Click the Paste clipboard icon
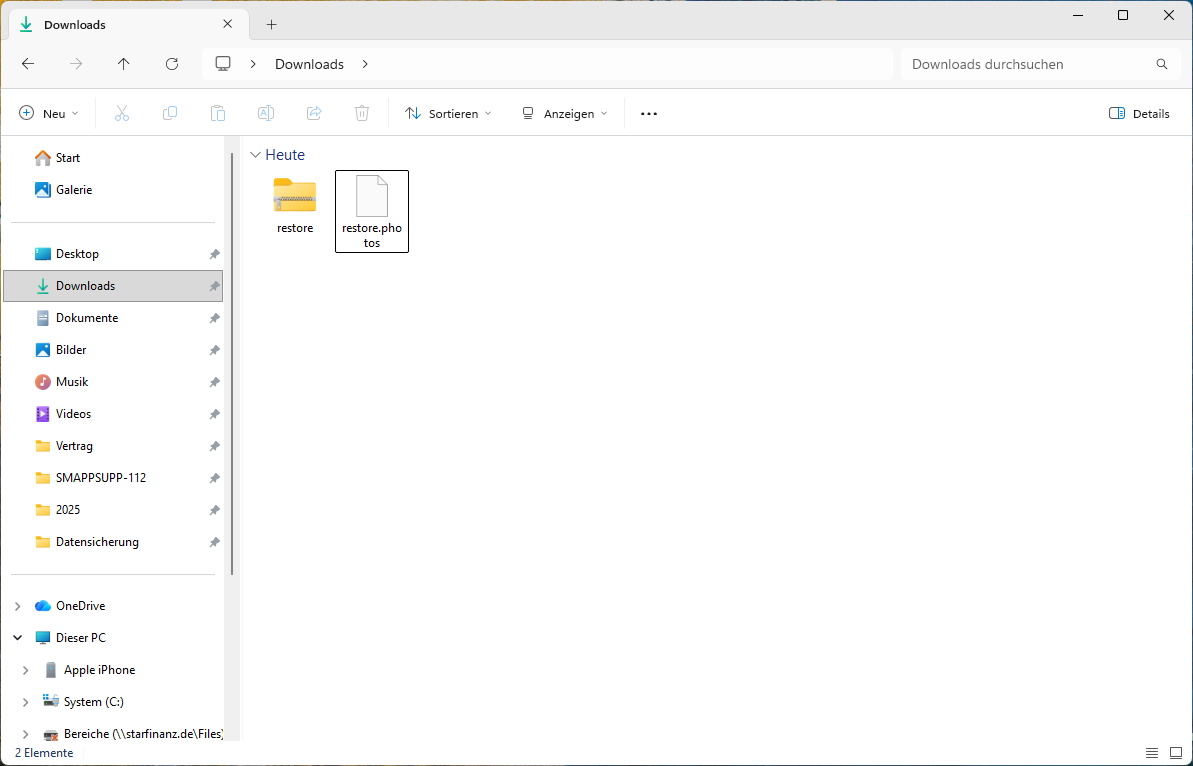1193x766 pixels. click(218, 113)
